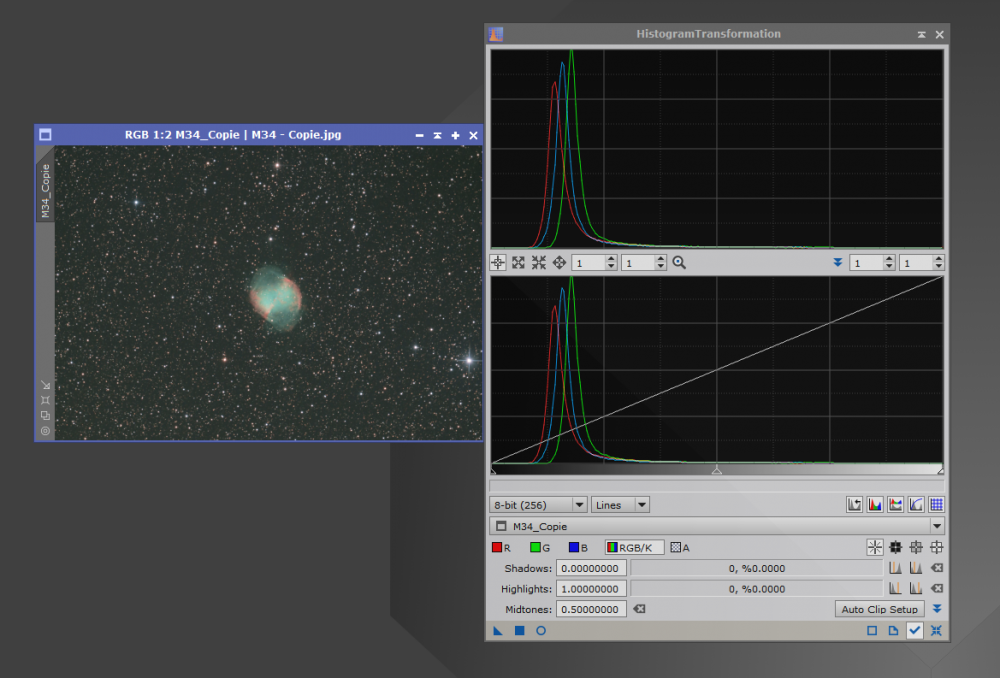Toggle show all channels histogram icon

(895, 505)
